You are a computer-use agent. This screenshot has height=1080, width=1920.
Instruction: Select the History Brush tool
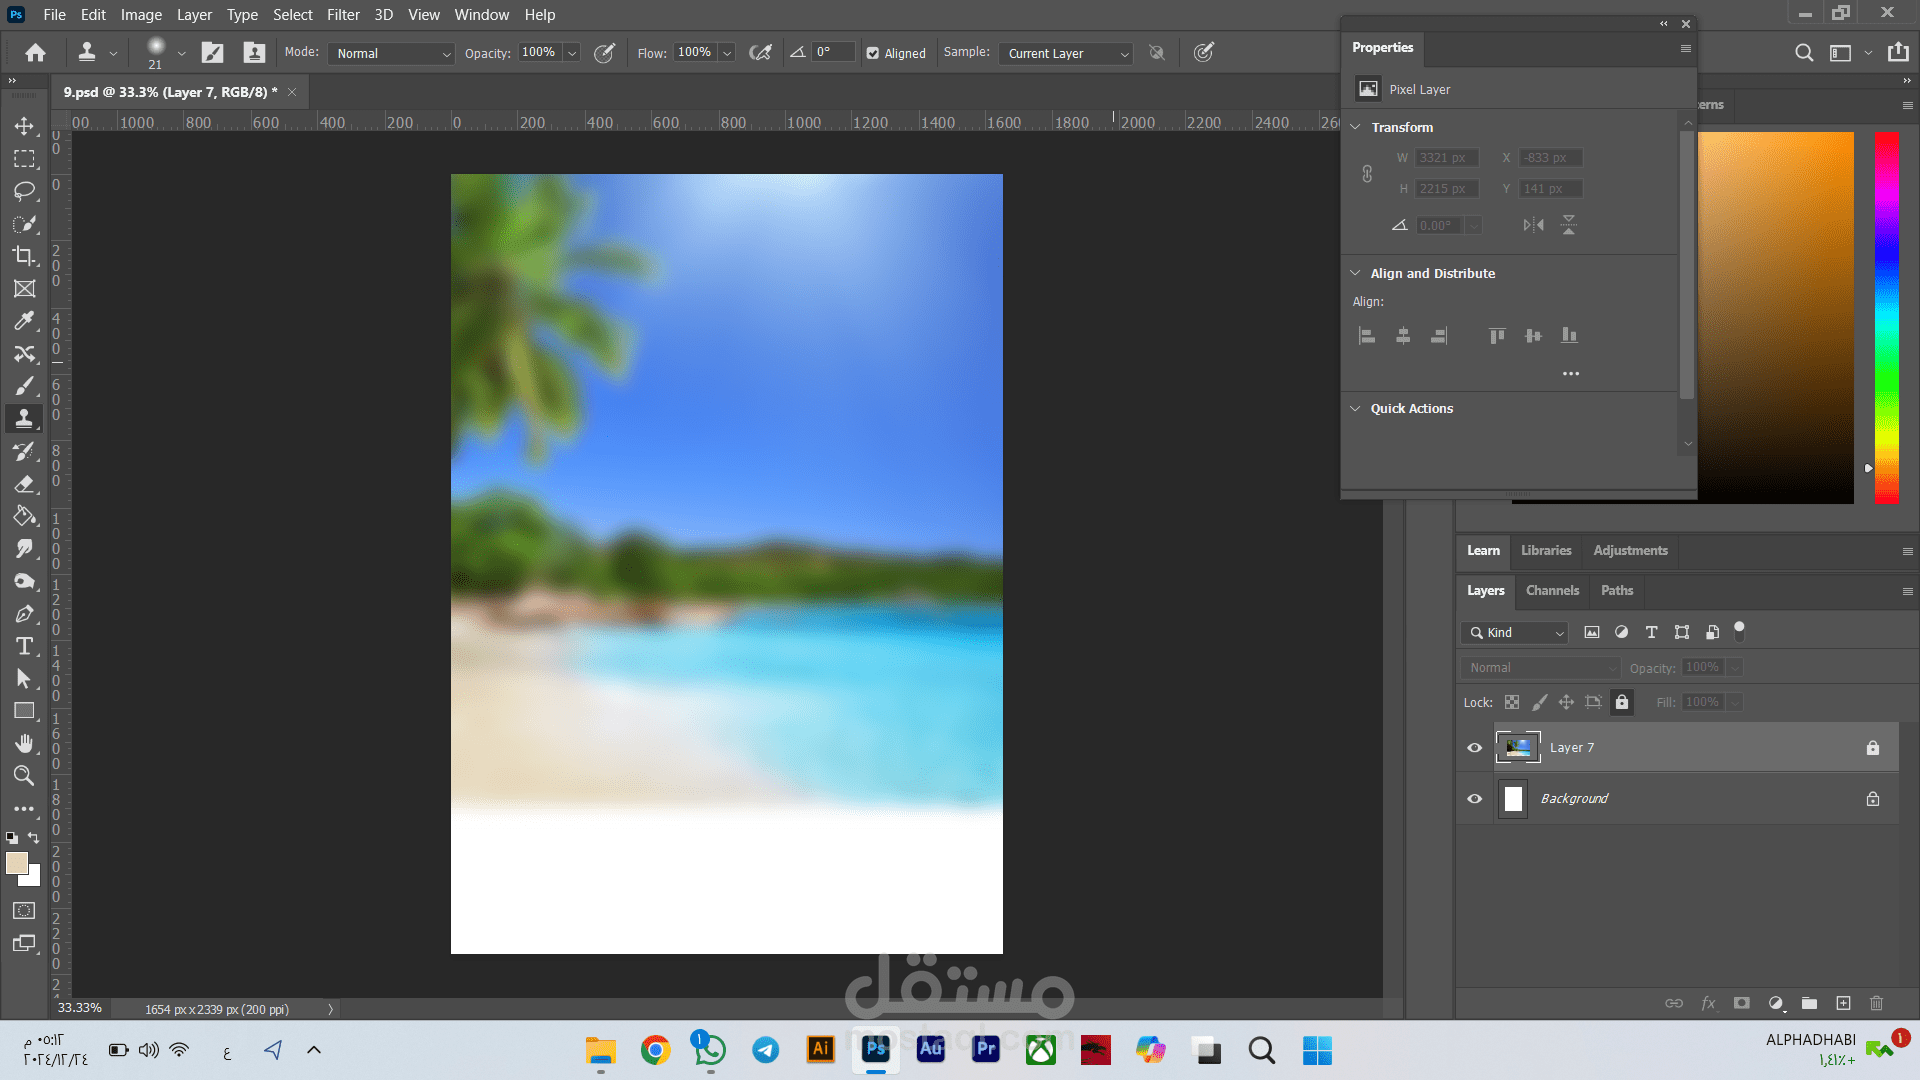24,451
